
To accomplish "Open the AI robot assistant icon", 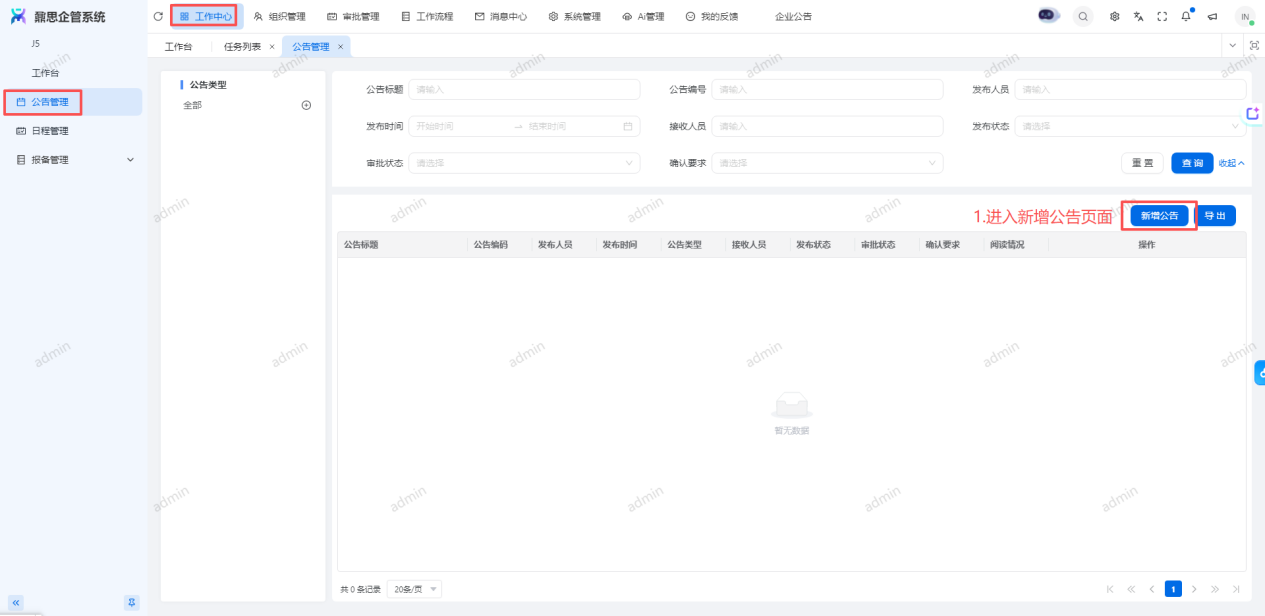I will (x=1048, y=16).
